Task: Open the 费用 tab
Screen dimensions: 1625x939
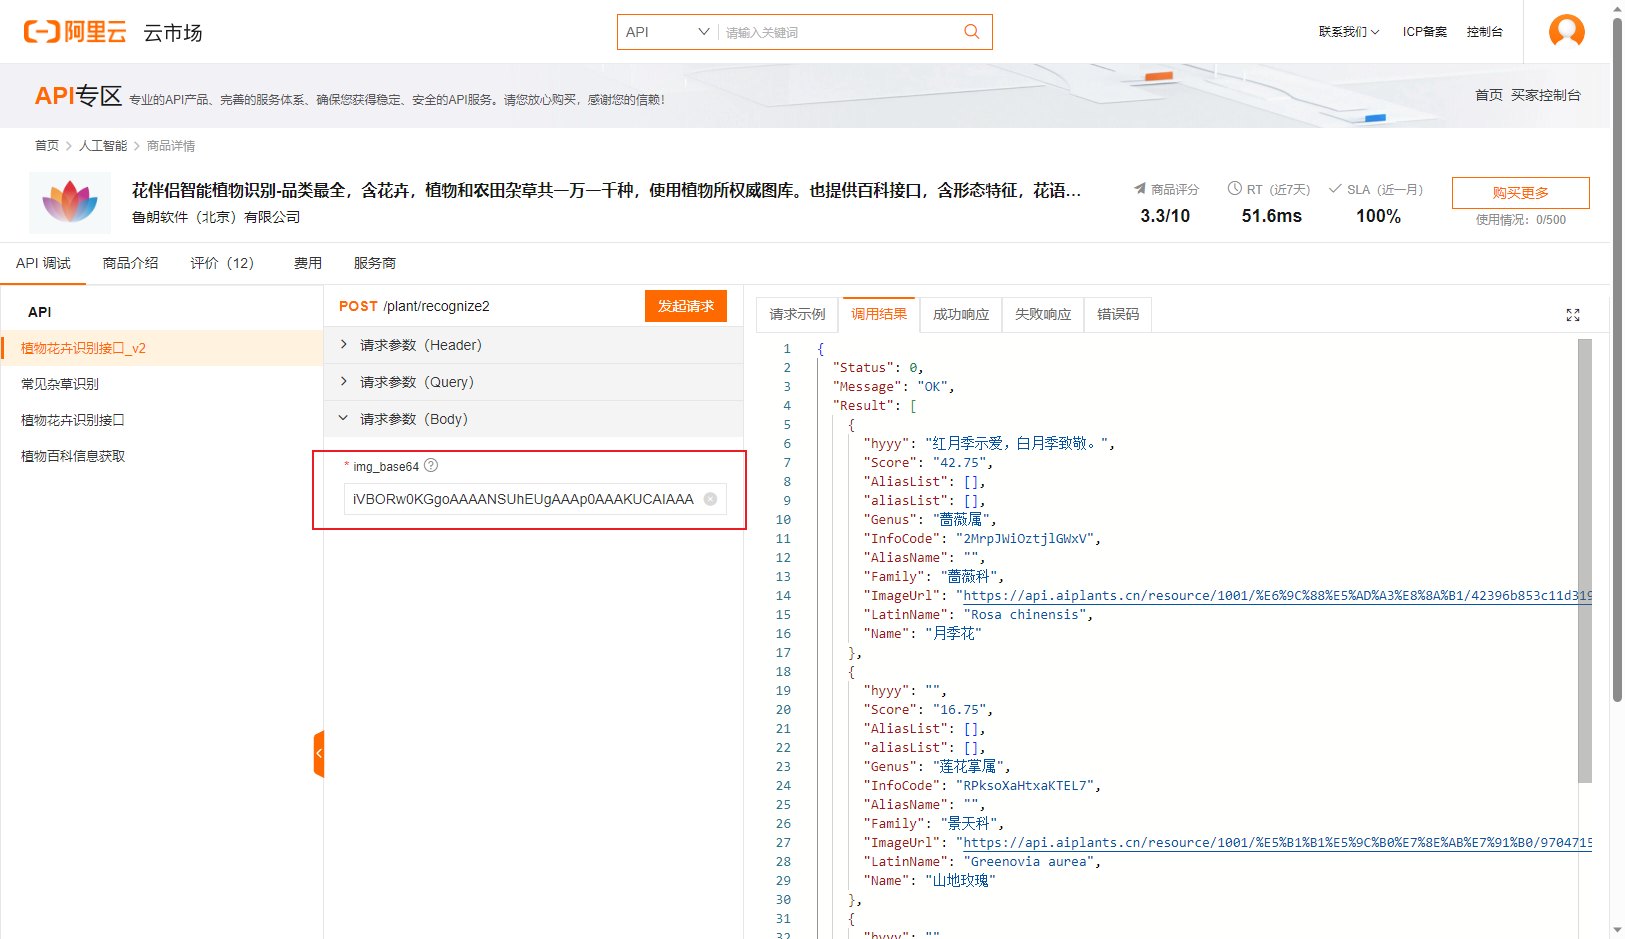Action: click(x=308, y=263)
